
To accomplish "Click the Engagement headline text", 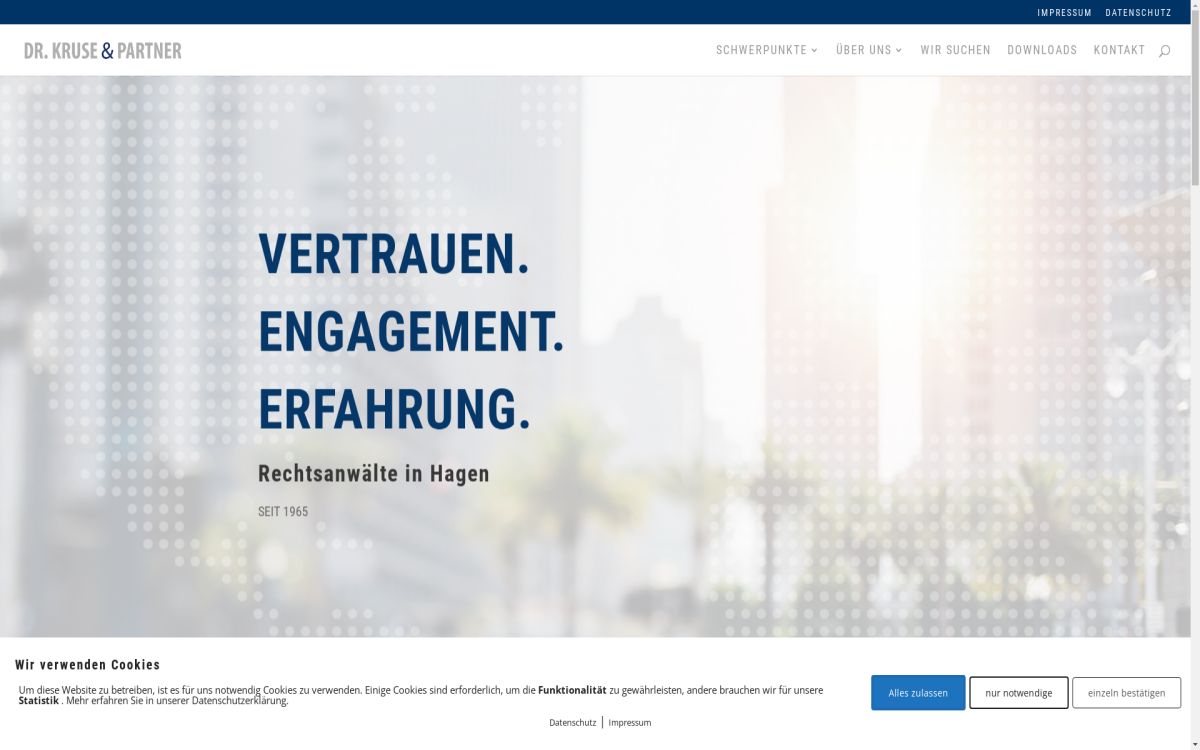I will (x=410, y=331).
